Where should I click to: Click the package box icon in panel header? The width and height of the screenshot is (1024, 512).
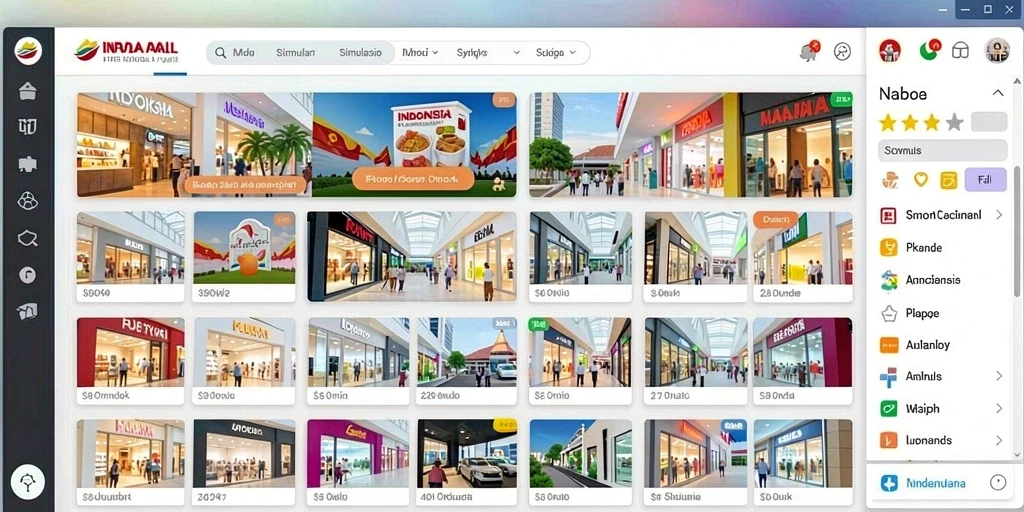pyautogui.click(x=960, y=51)
